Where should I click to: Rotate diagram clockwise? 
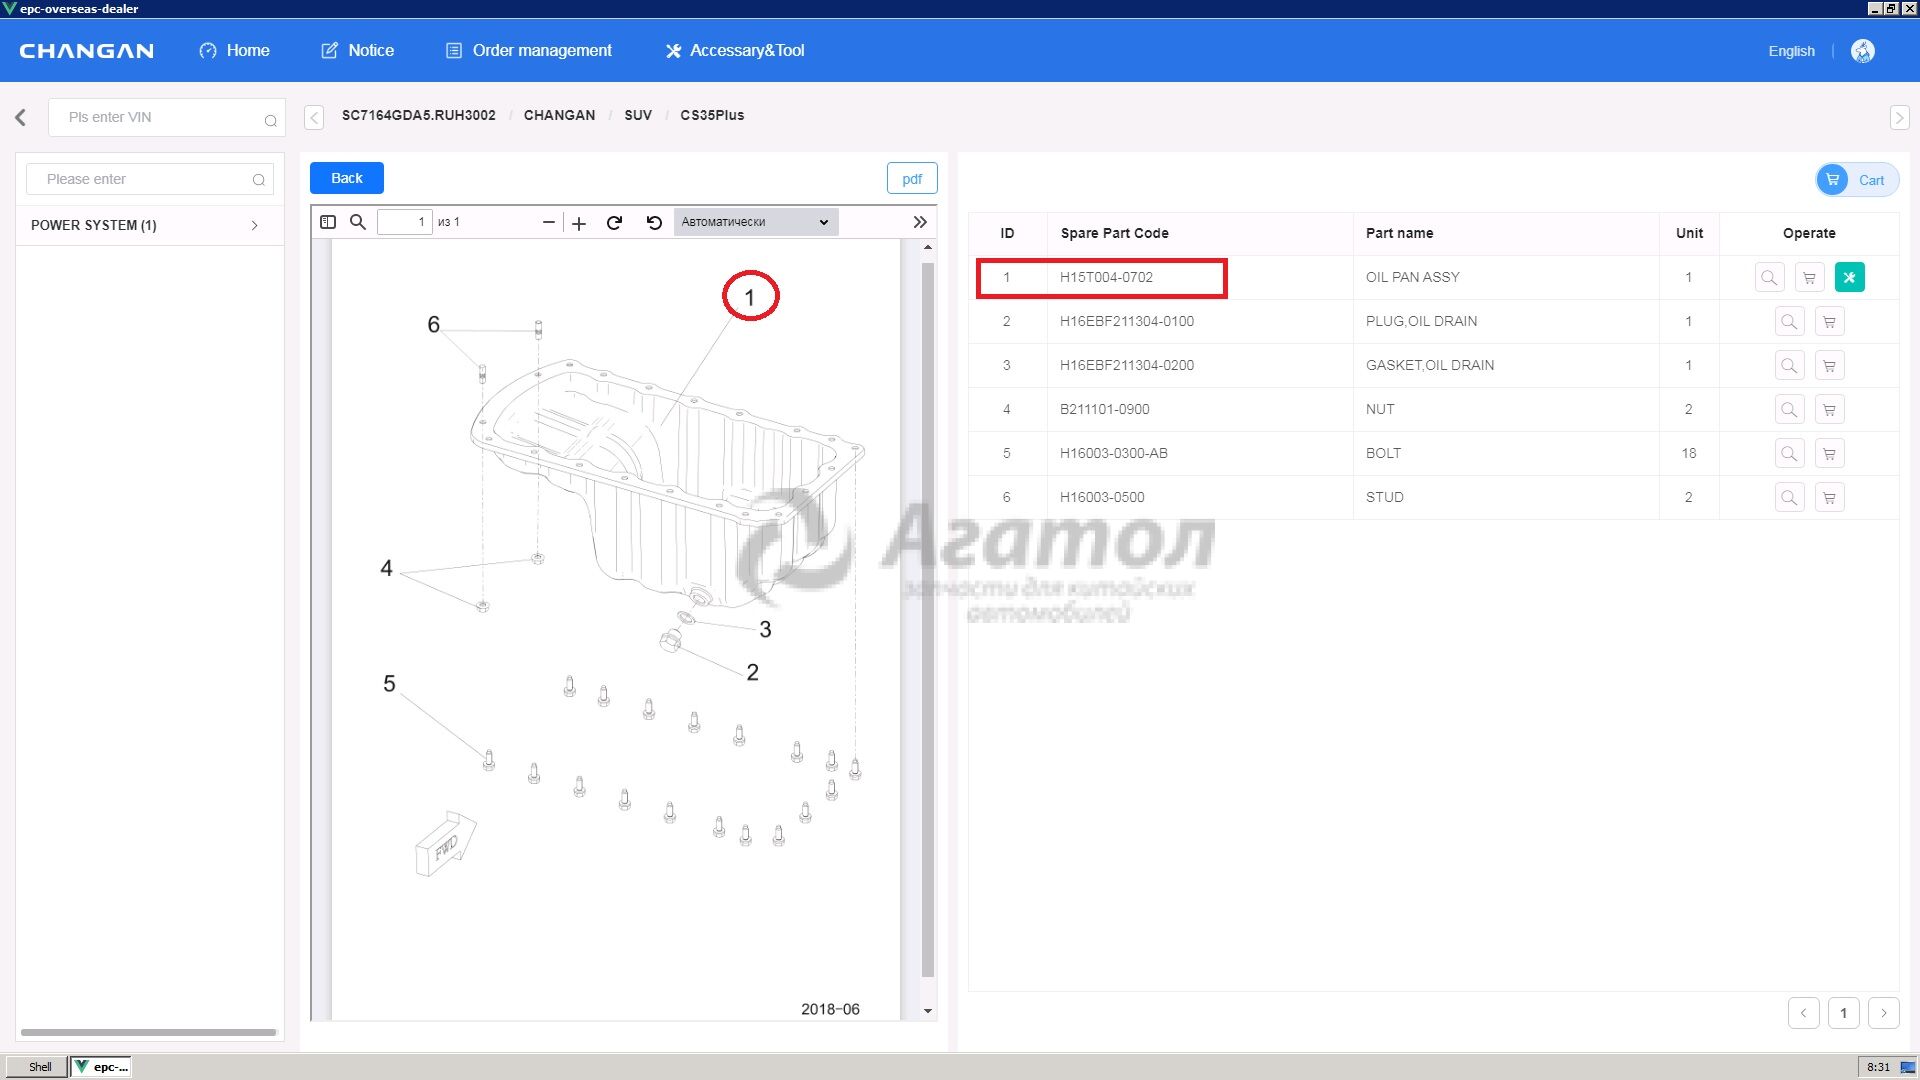coord(615,222)
